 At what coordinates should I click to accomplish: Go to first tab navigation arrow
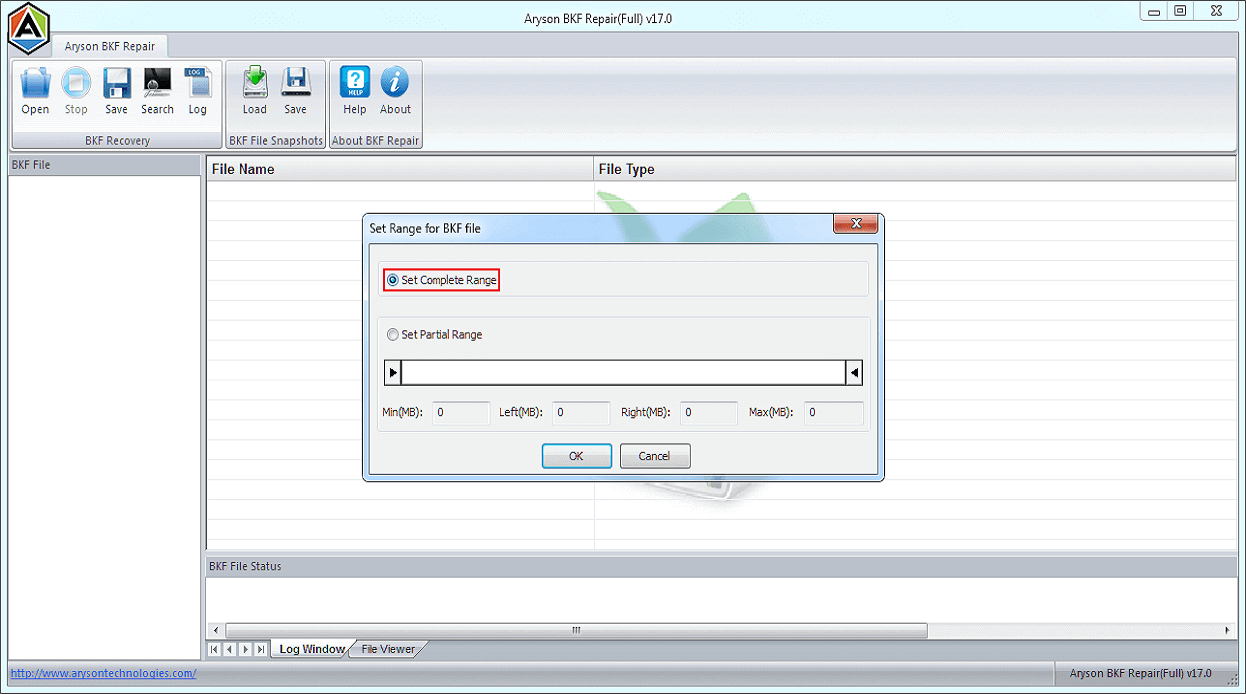pyautogui.click(x=214, y=650)
